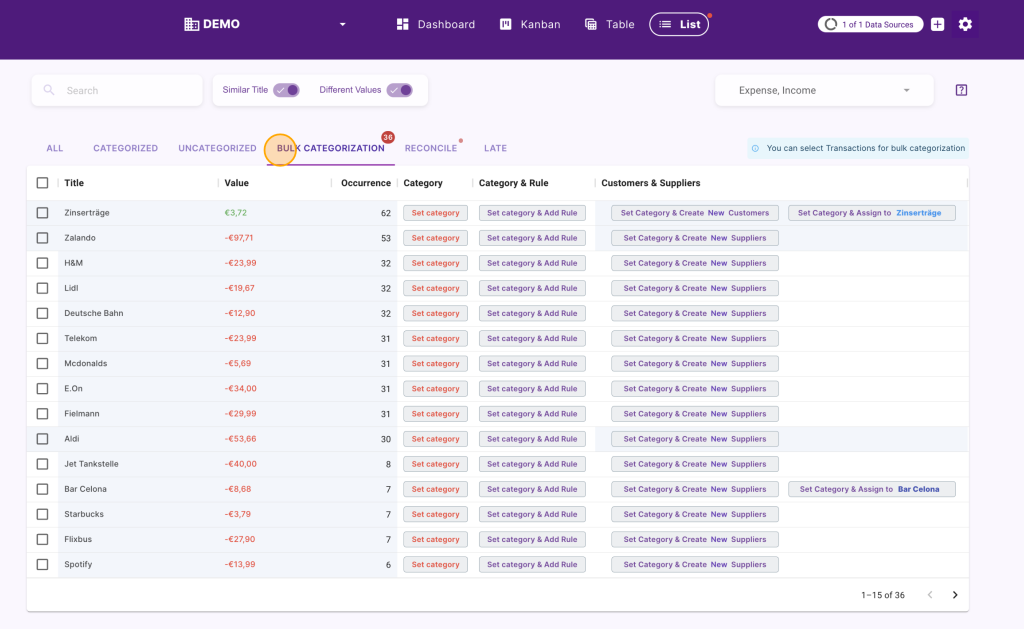Open the help question mark icon
This screenshot has height=629, width=1024.
tap(961, 90)
